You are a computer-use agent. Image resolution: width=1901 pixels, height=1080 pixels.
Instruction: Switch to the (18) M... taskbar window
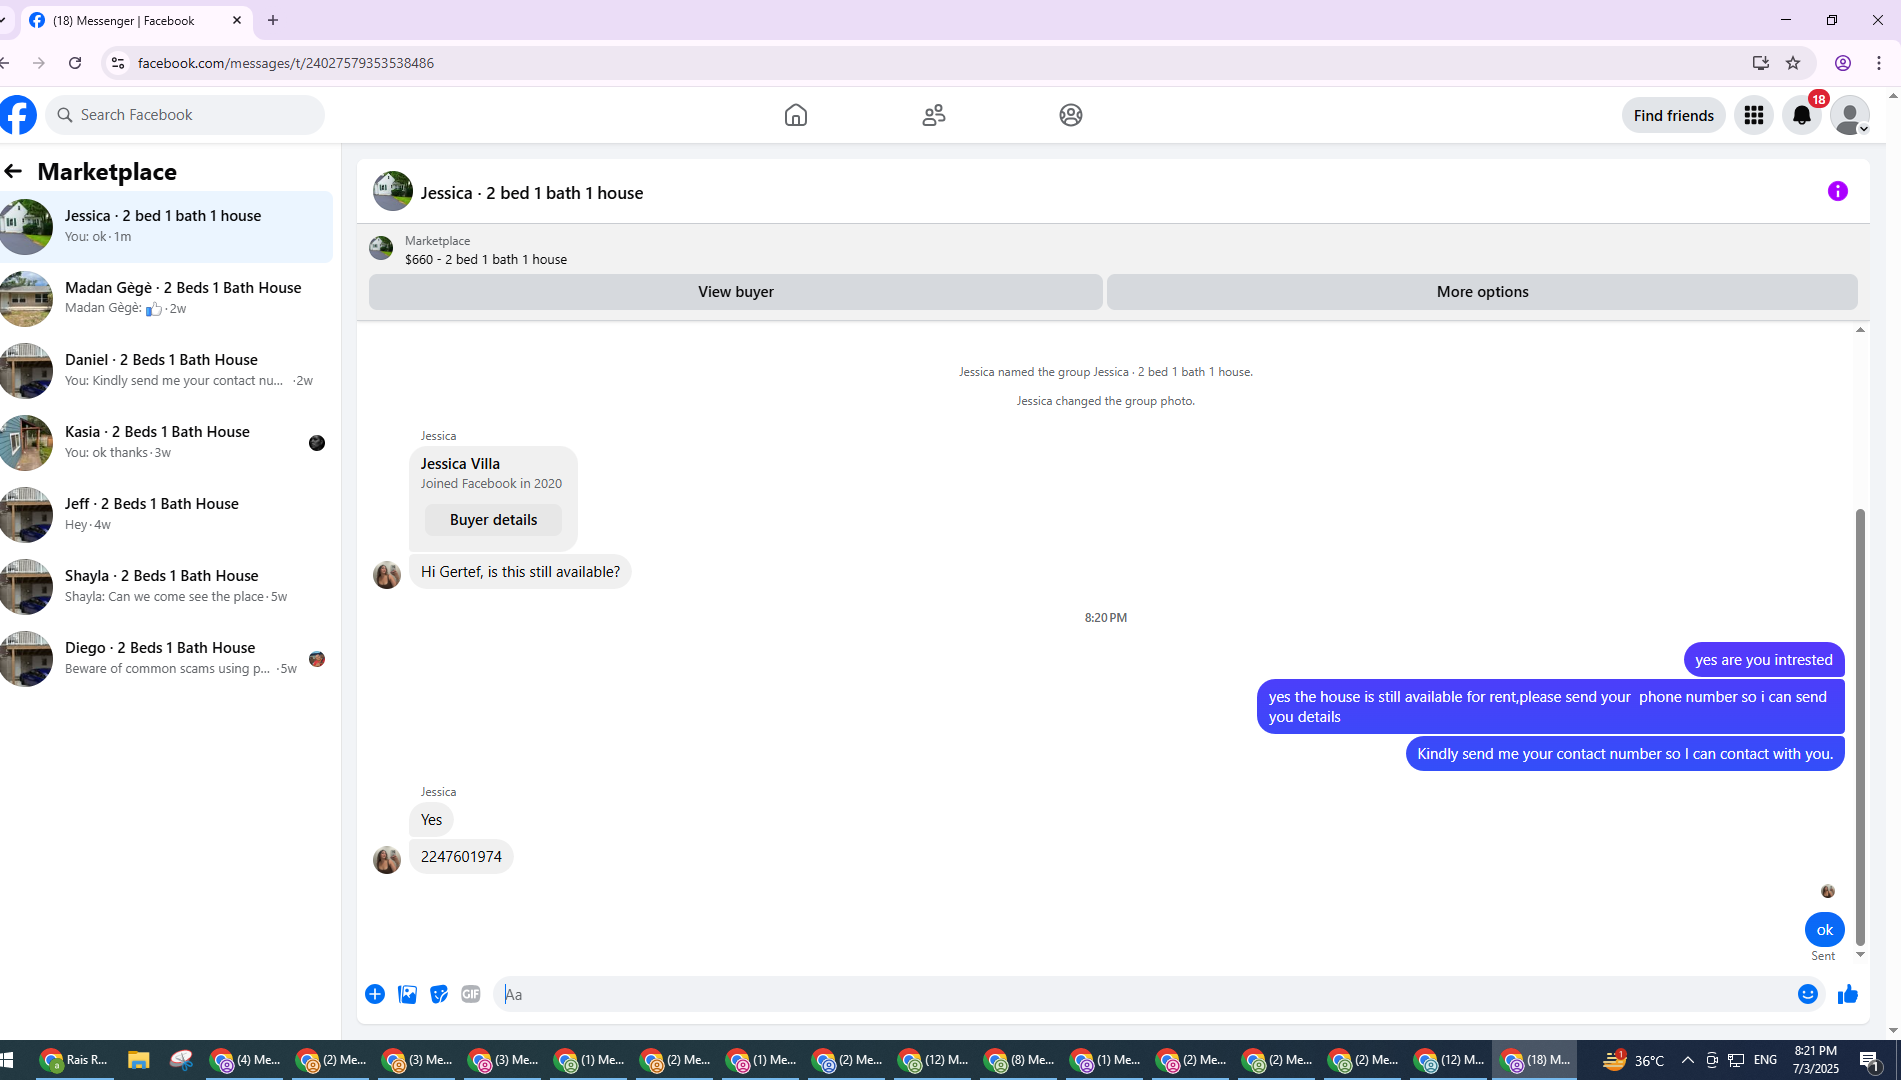click(1535, 1060)
